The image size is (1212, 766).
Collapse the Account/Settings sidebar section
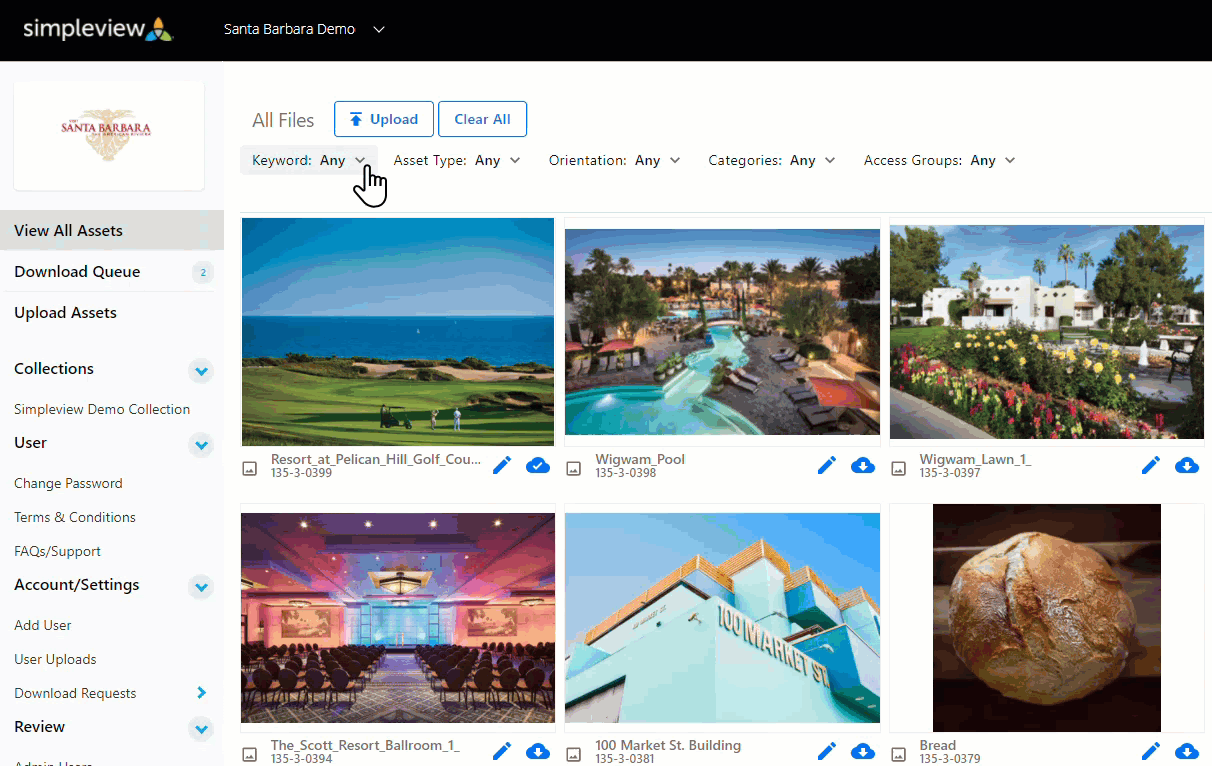(202, 587)
